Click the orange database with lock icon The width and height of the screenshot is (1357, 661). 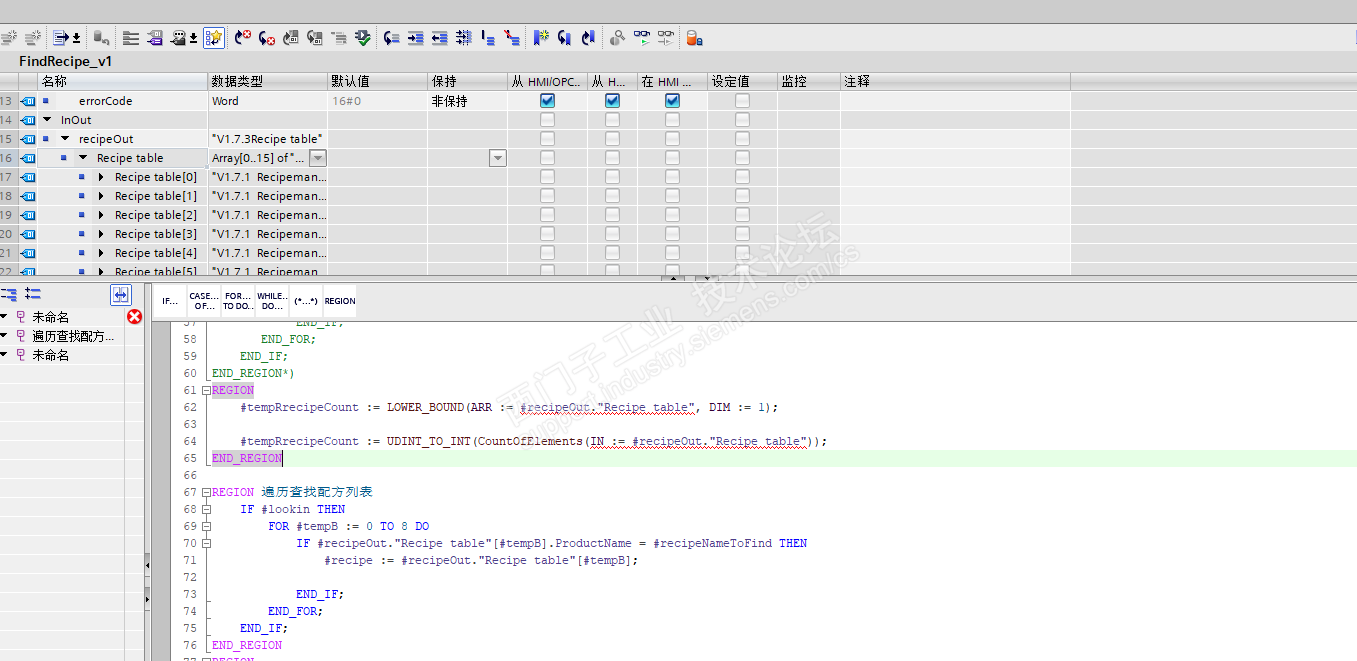coord(693,38)
